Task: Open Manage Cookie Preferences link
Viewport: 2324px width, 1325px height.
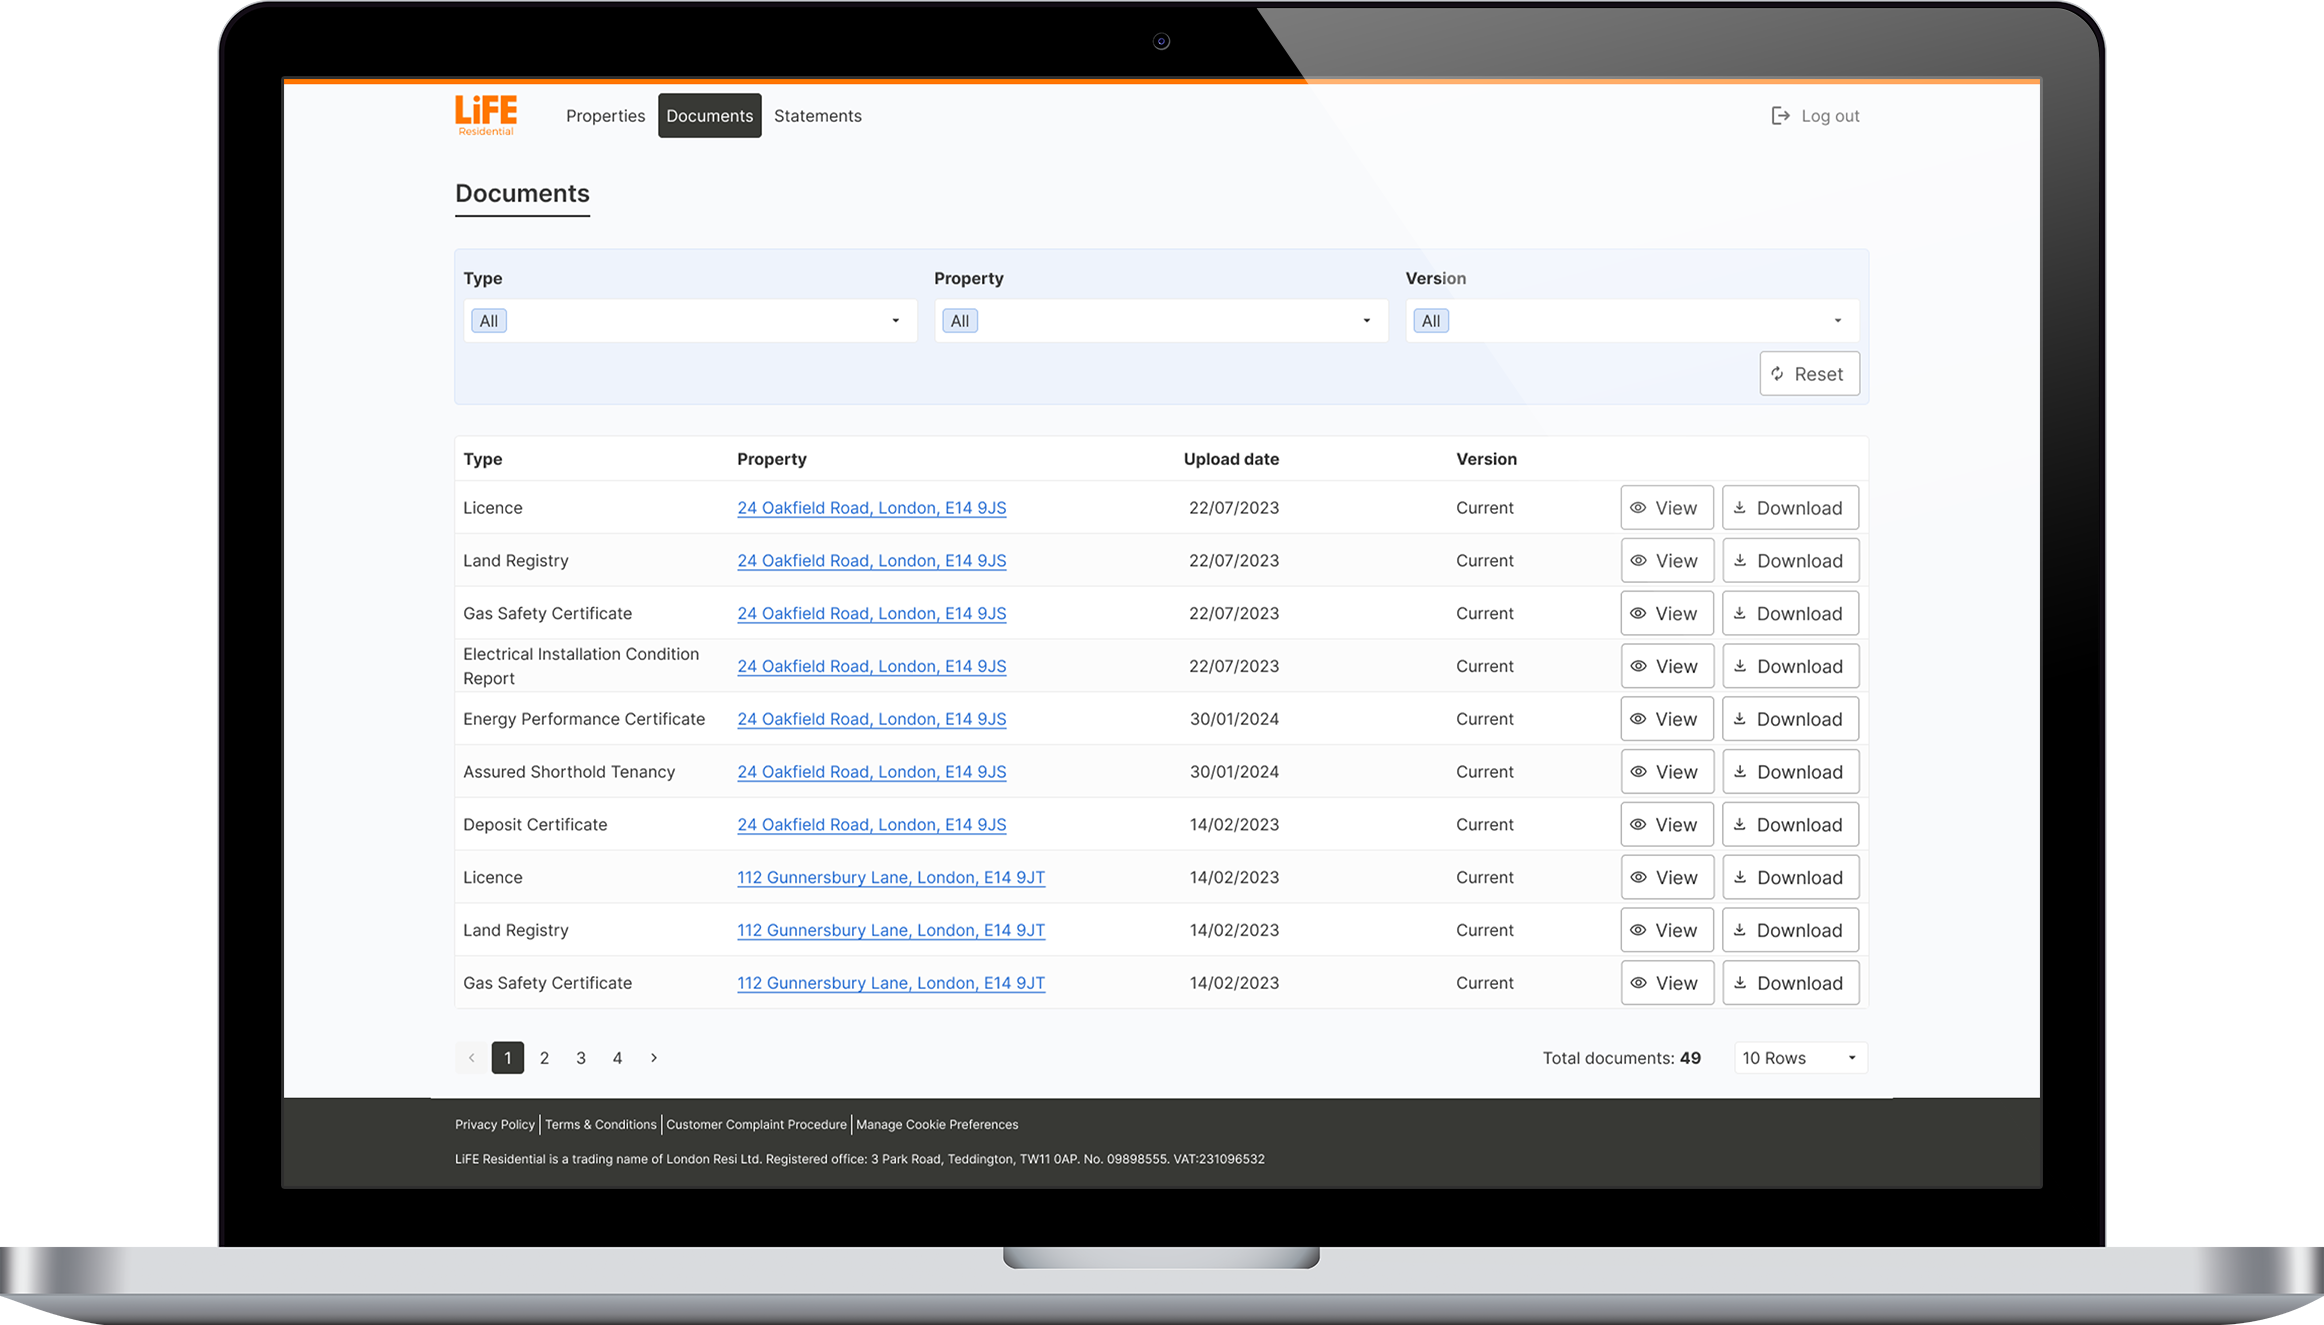Action: click(x=936, y=1125)
